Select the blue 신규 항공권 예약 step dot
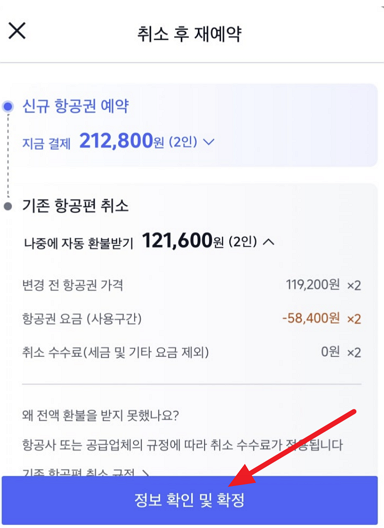 point(8,107)
